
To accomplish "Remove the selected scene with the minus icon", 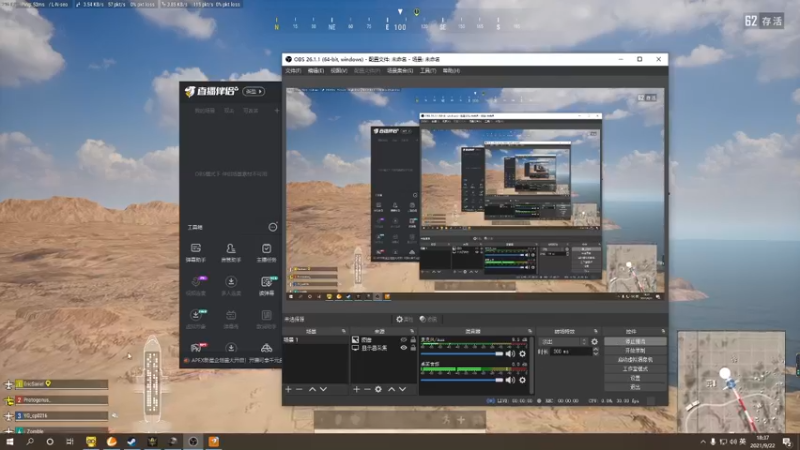I will click(x=299, y=389).
